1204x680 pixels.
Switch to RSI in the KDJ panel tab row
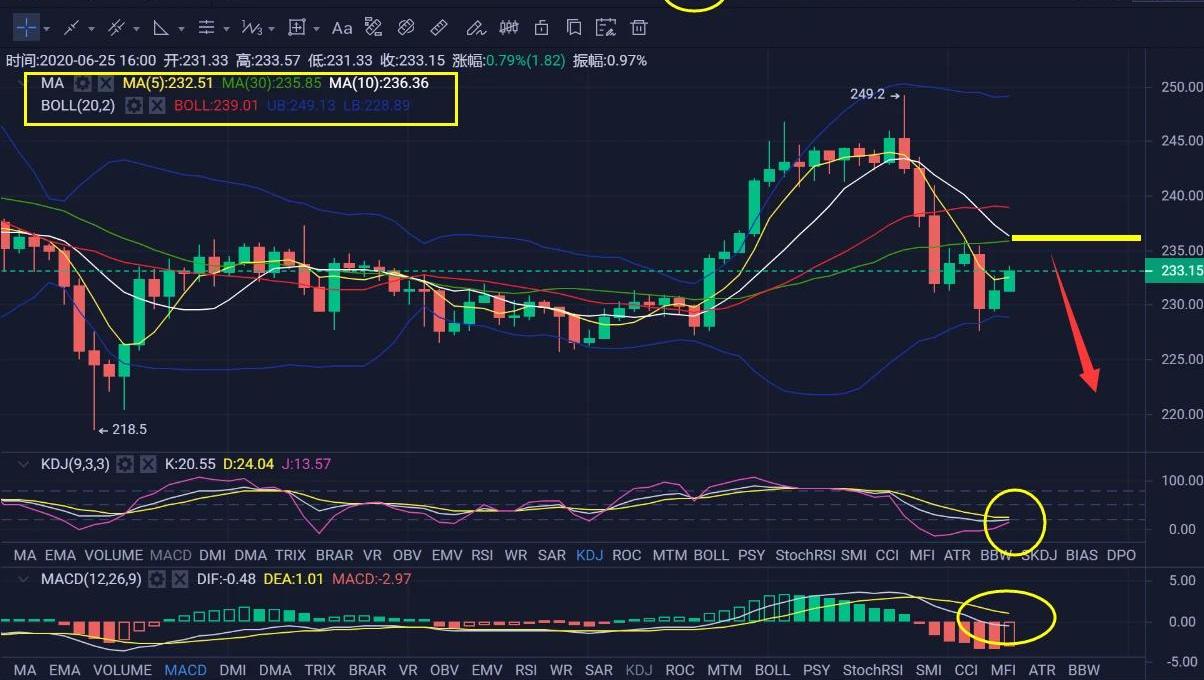click(x=482, y=555)
